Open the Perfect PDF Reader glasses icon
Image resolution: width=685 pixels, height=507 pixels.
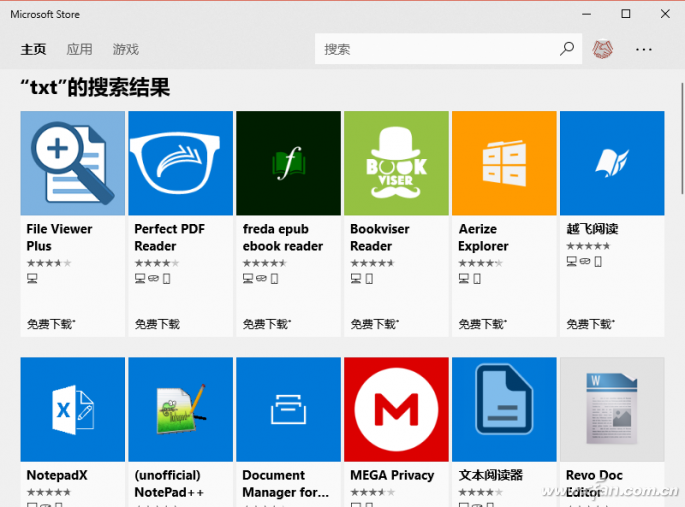(180, 163)
